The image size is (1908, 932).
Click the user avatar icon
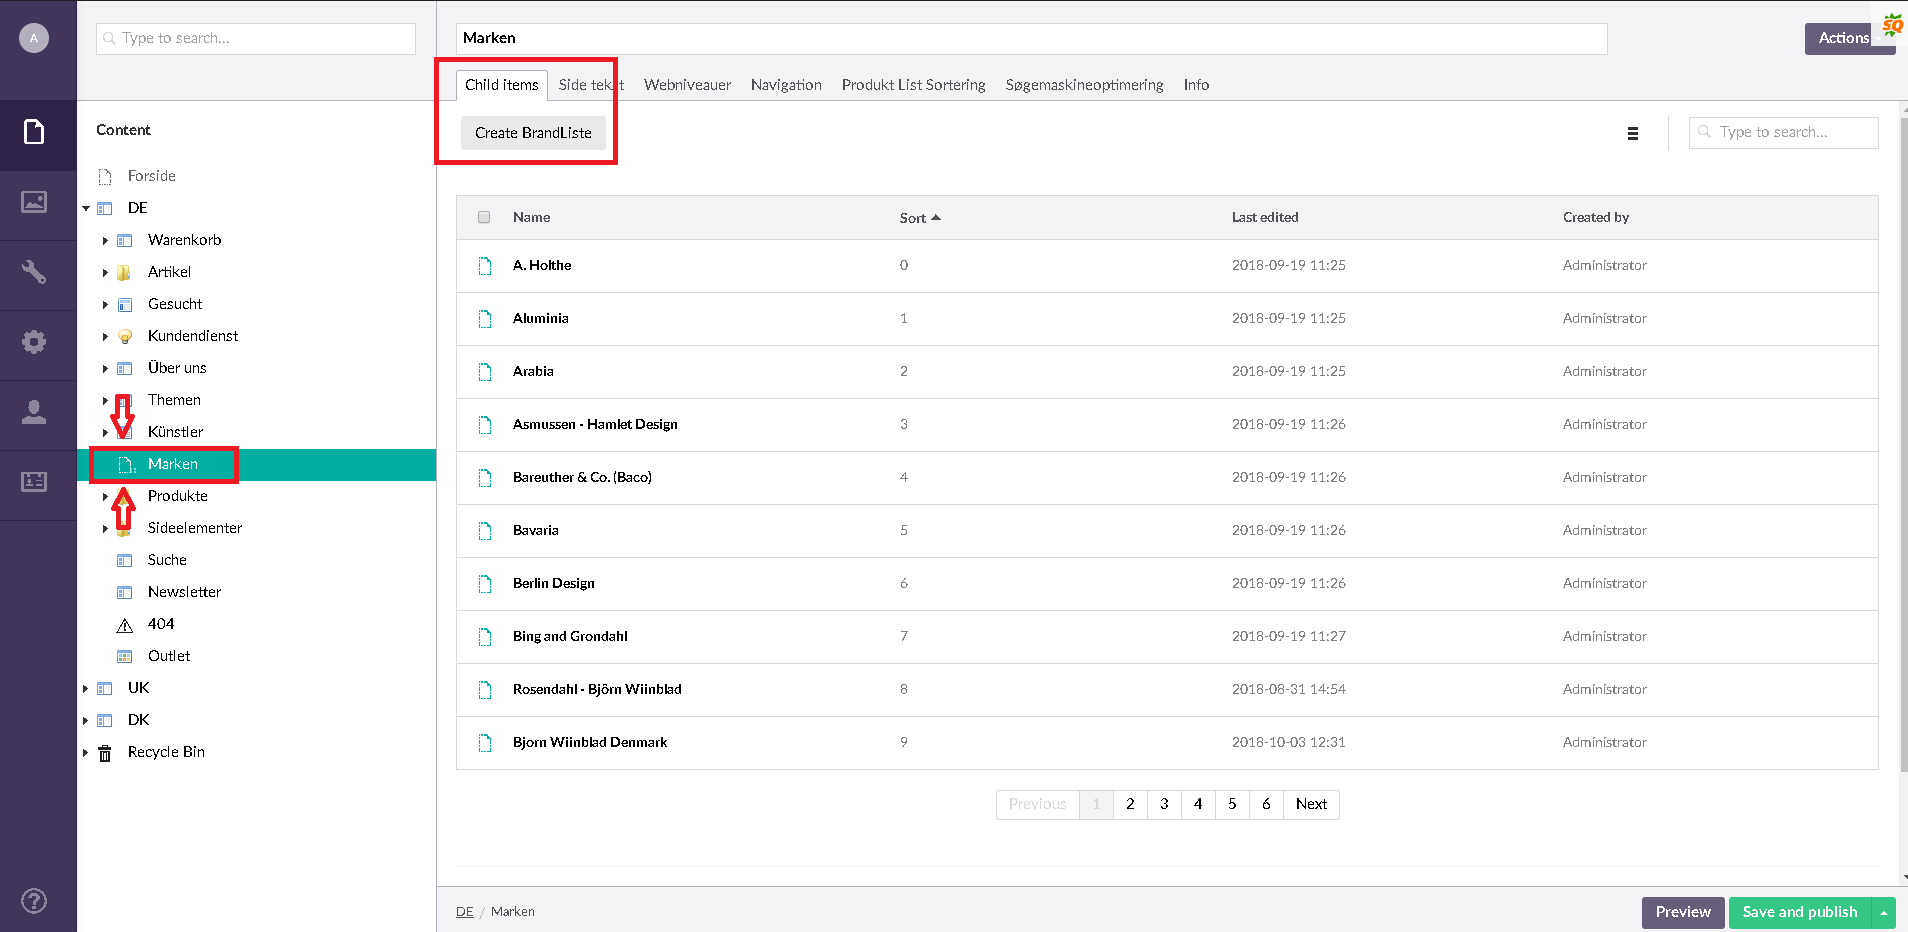[x=34, y=38]
